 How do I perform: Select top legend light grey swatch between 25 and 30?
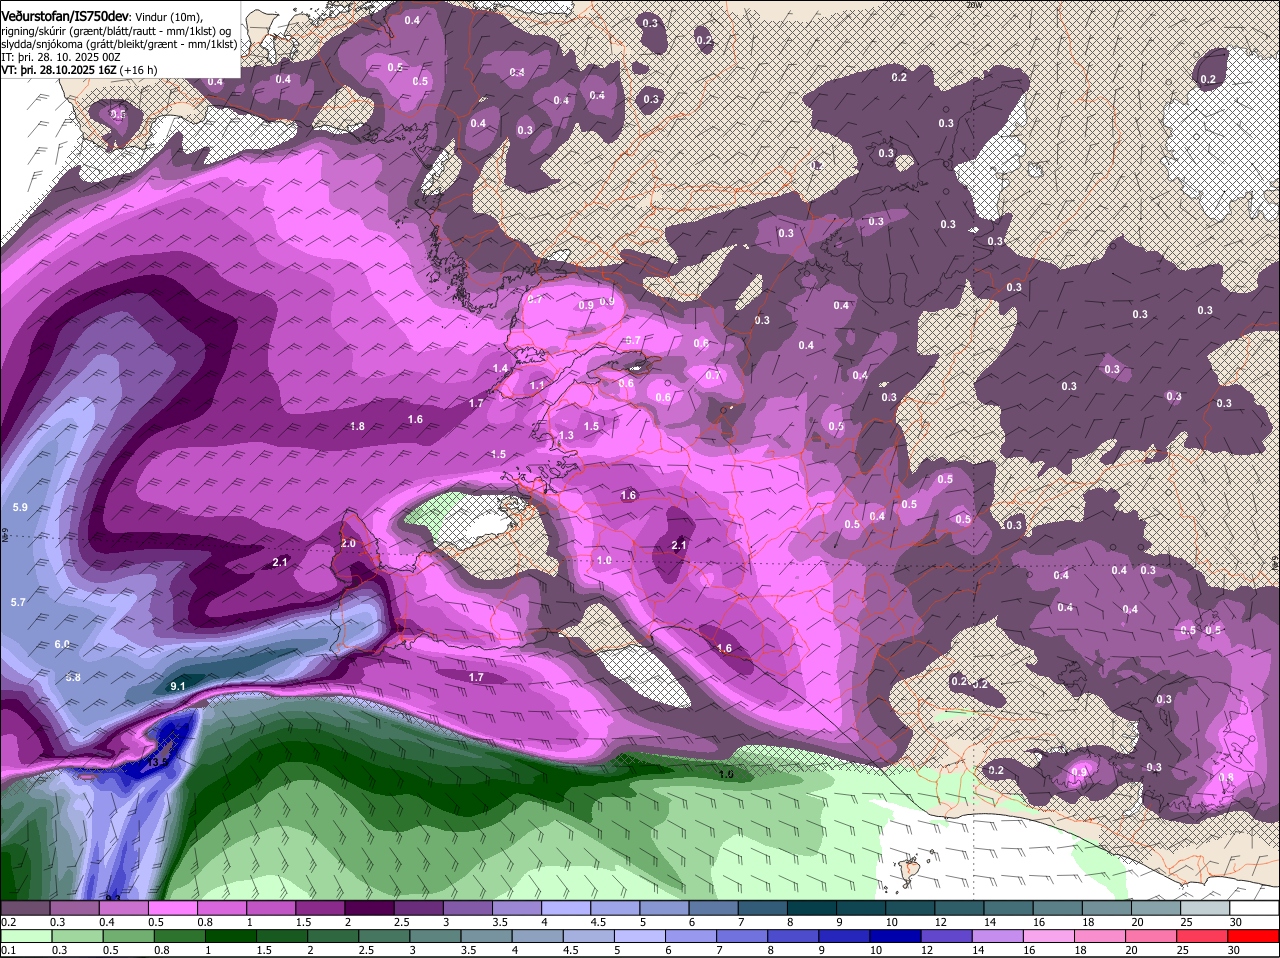(x=1205, y=907)
